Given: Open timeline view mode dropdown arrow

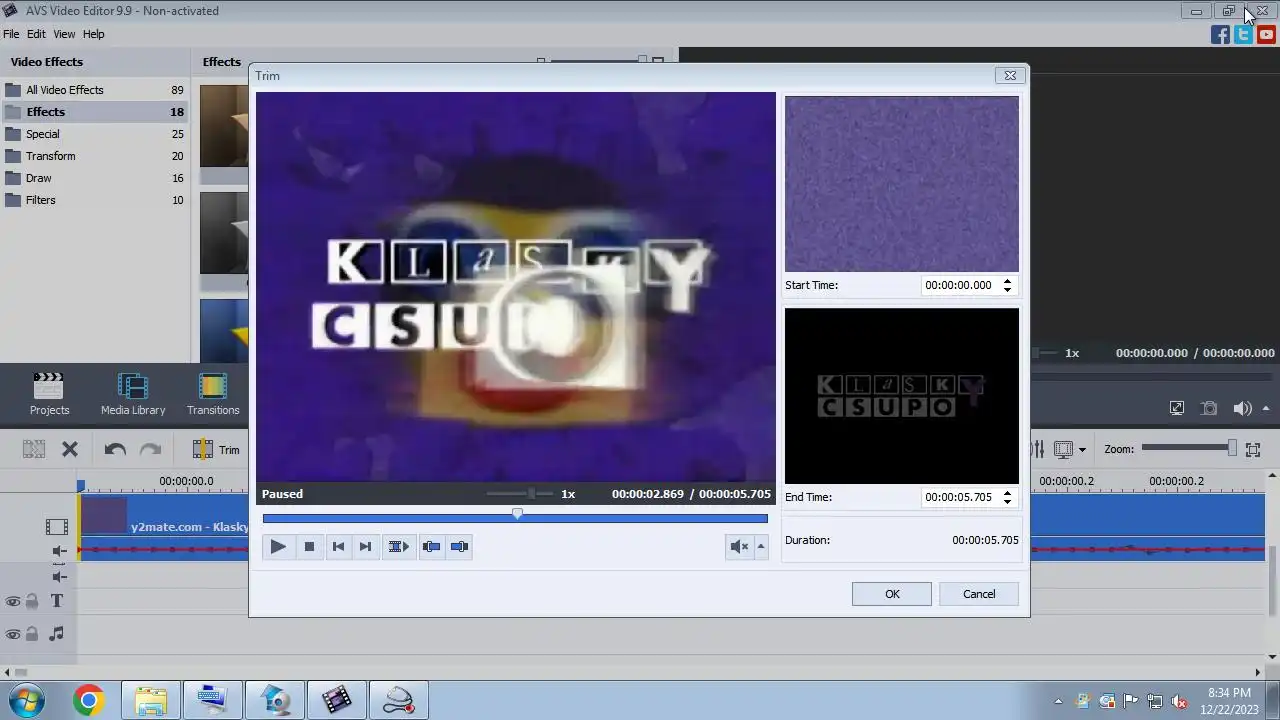Looking at the screenshot, I should click(x=1082, y=450).
